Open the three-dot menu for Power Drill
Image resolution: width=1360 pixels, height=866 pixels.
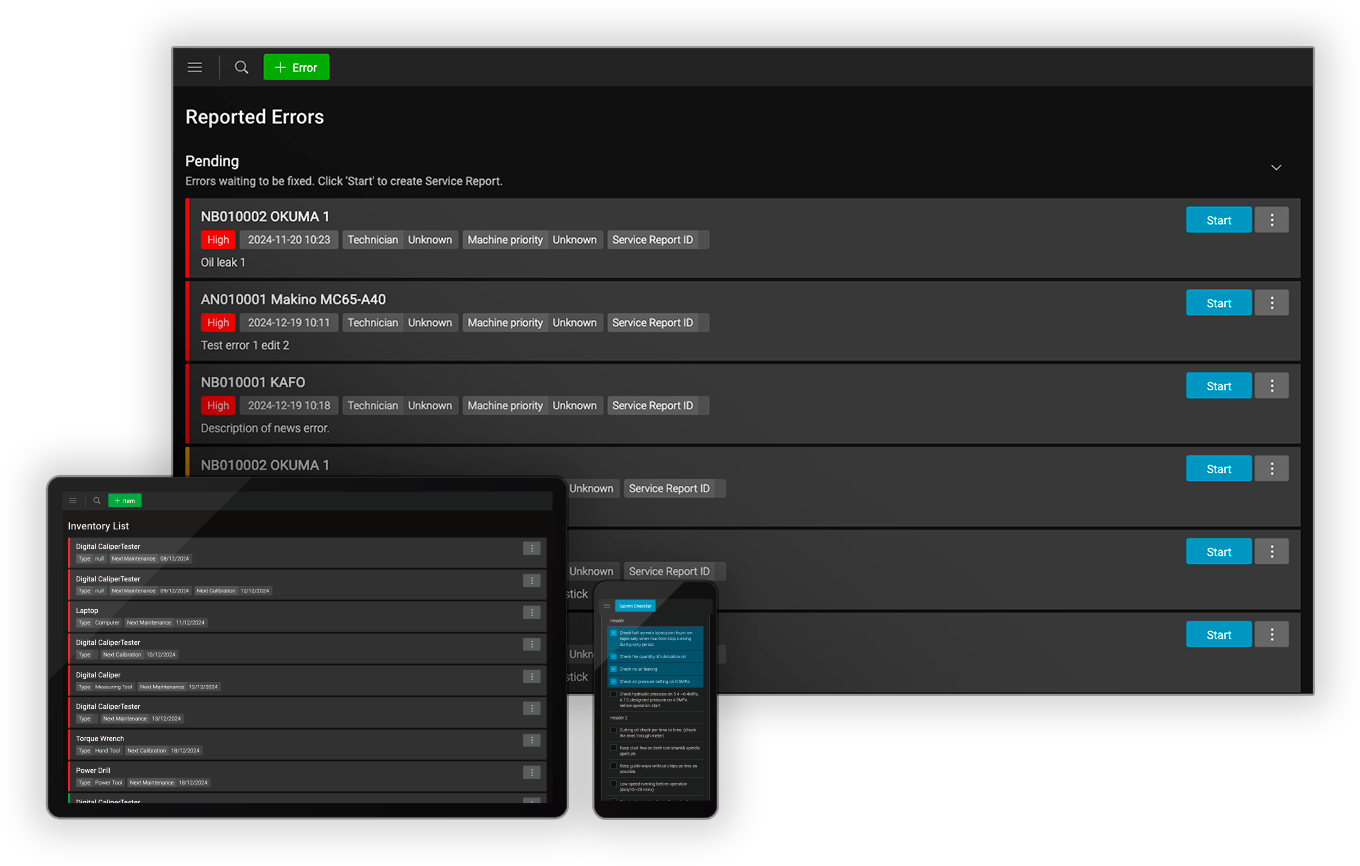(x=532, y=772)
